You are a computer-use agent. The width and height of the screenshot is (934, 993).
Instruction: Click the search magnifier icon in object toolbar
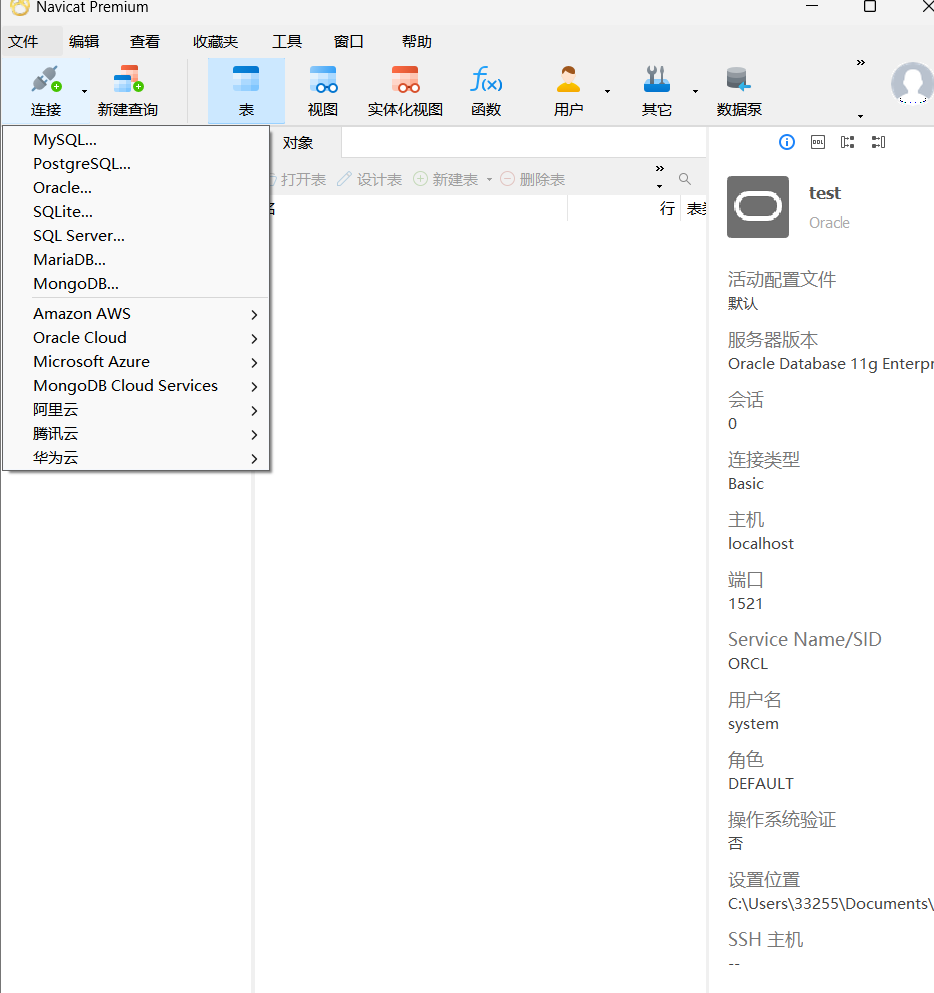685,179
